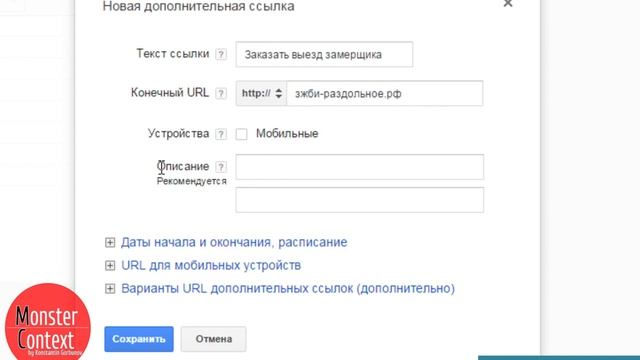The image size is (640, 360).
Task: Open the http:// protocol dropdown
Action: click(261, 93)
